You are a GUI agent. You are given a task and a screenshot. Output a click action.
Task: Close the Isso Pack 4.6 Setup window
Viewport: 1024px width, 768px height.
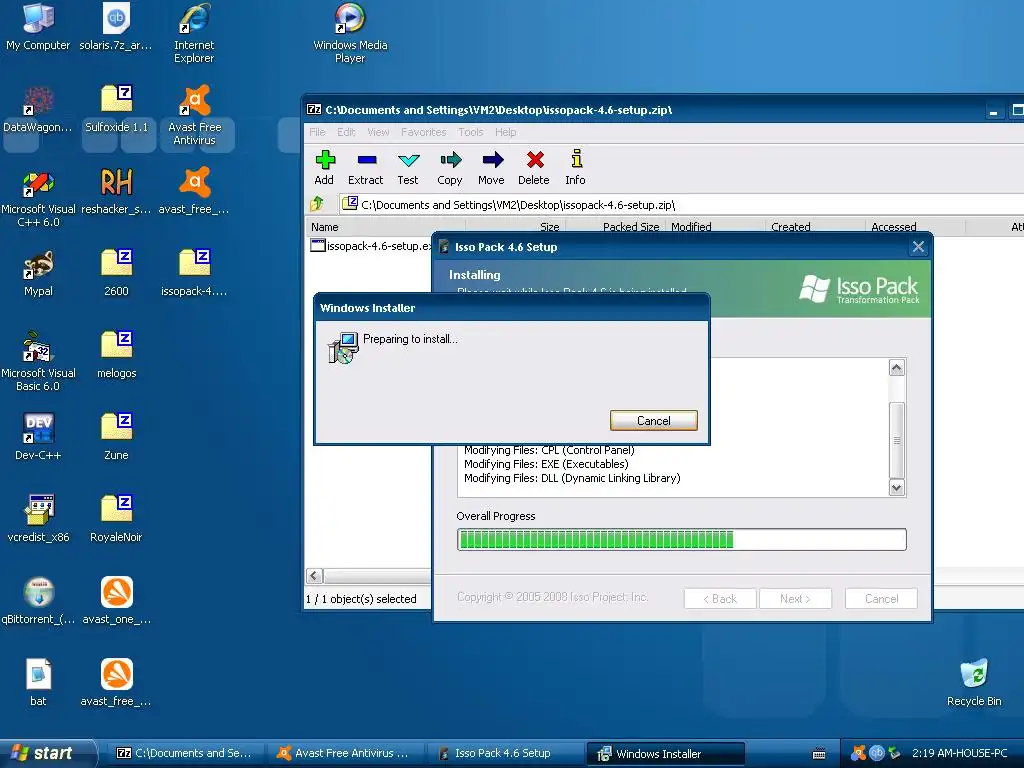coord(918,247)
